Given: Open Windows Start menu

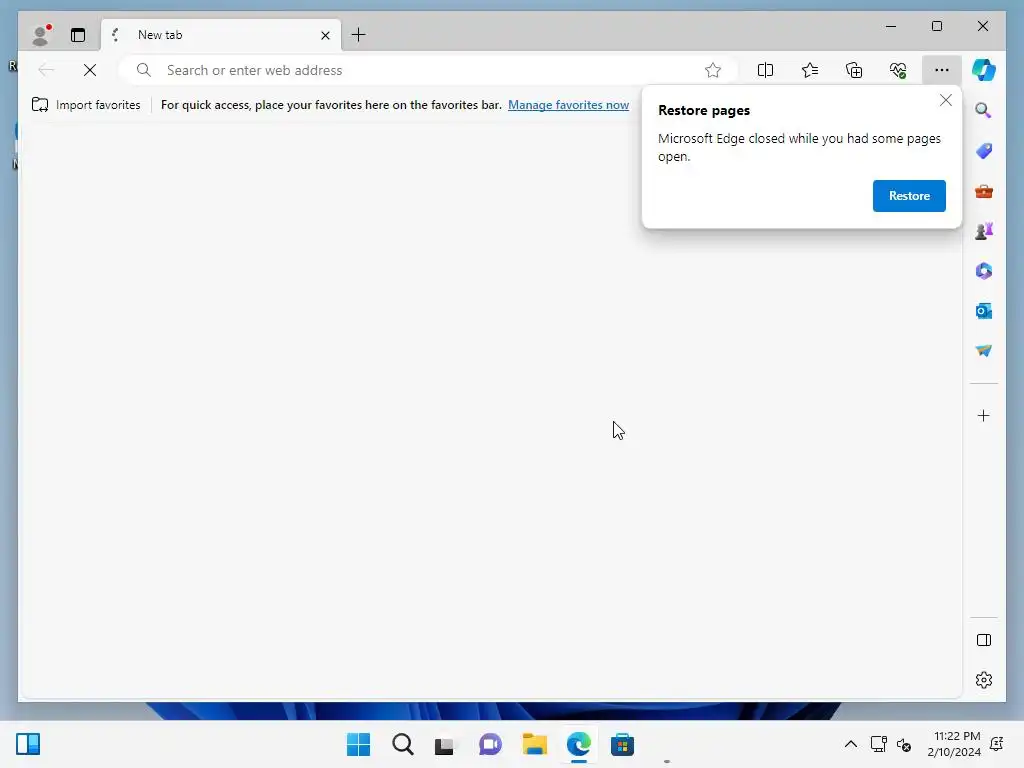Looking at the screenshot, I should [359, 744].
